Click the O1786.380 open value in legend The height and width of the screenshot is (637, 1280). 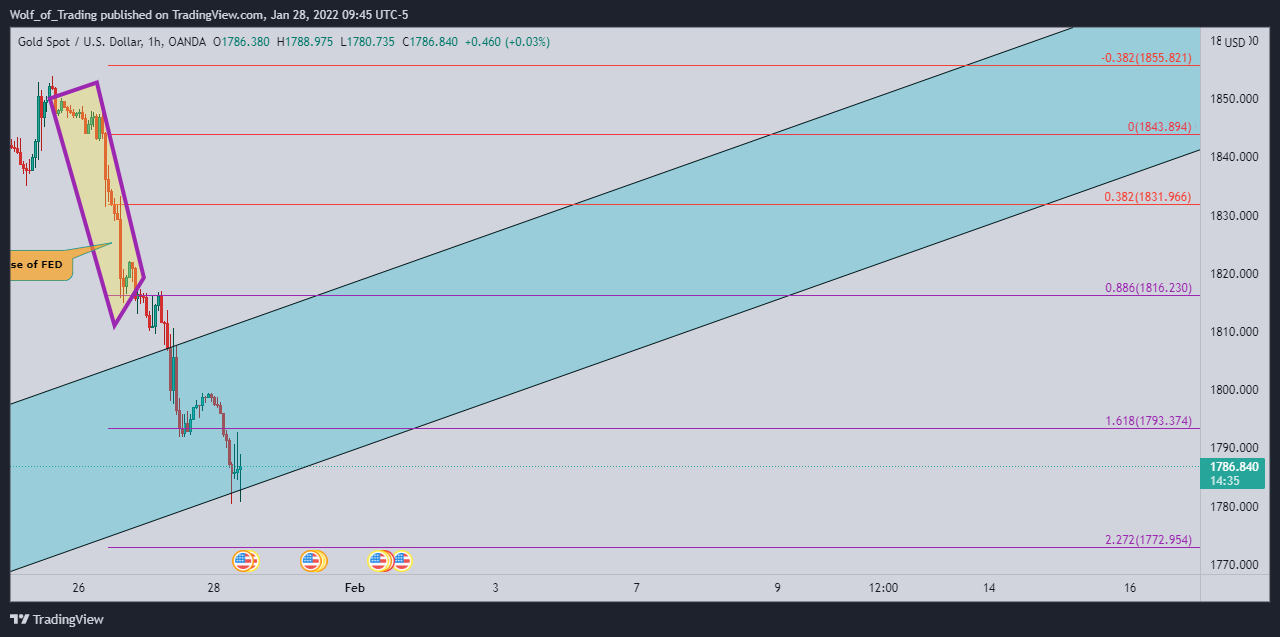click(241, 42)
